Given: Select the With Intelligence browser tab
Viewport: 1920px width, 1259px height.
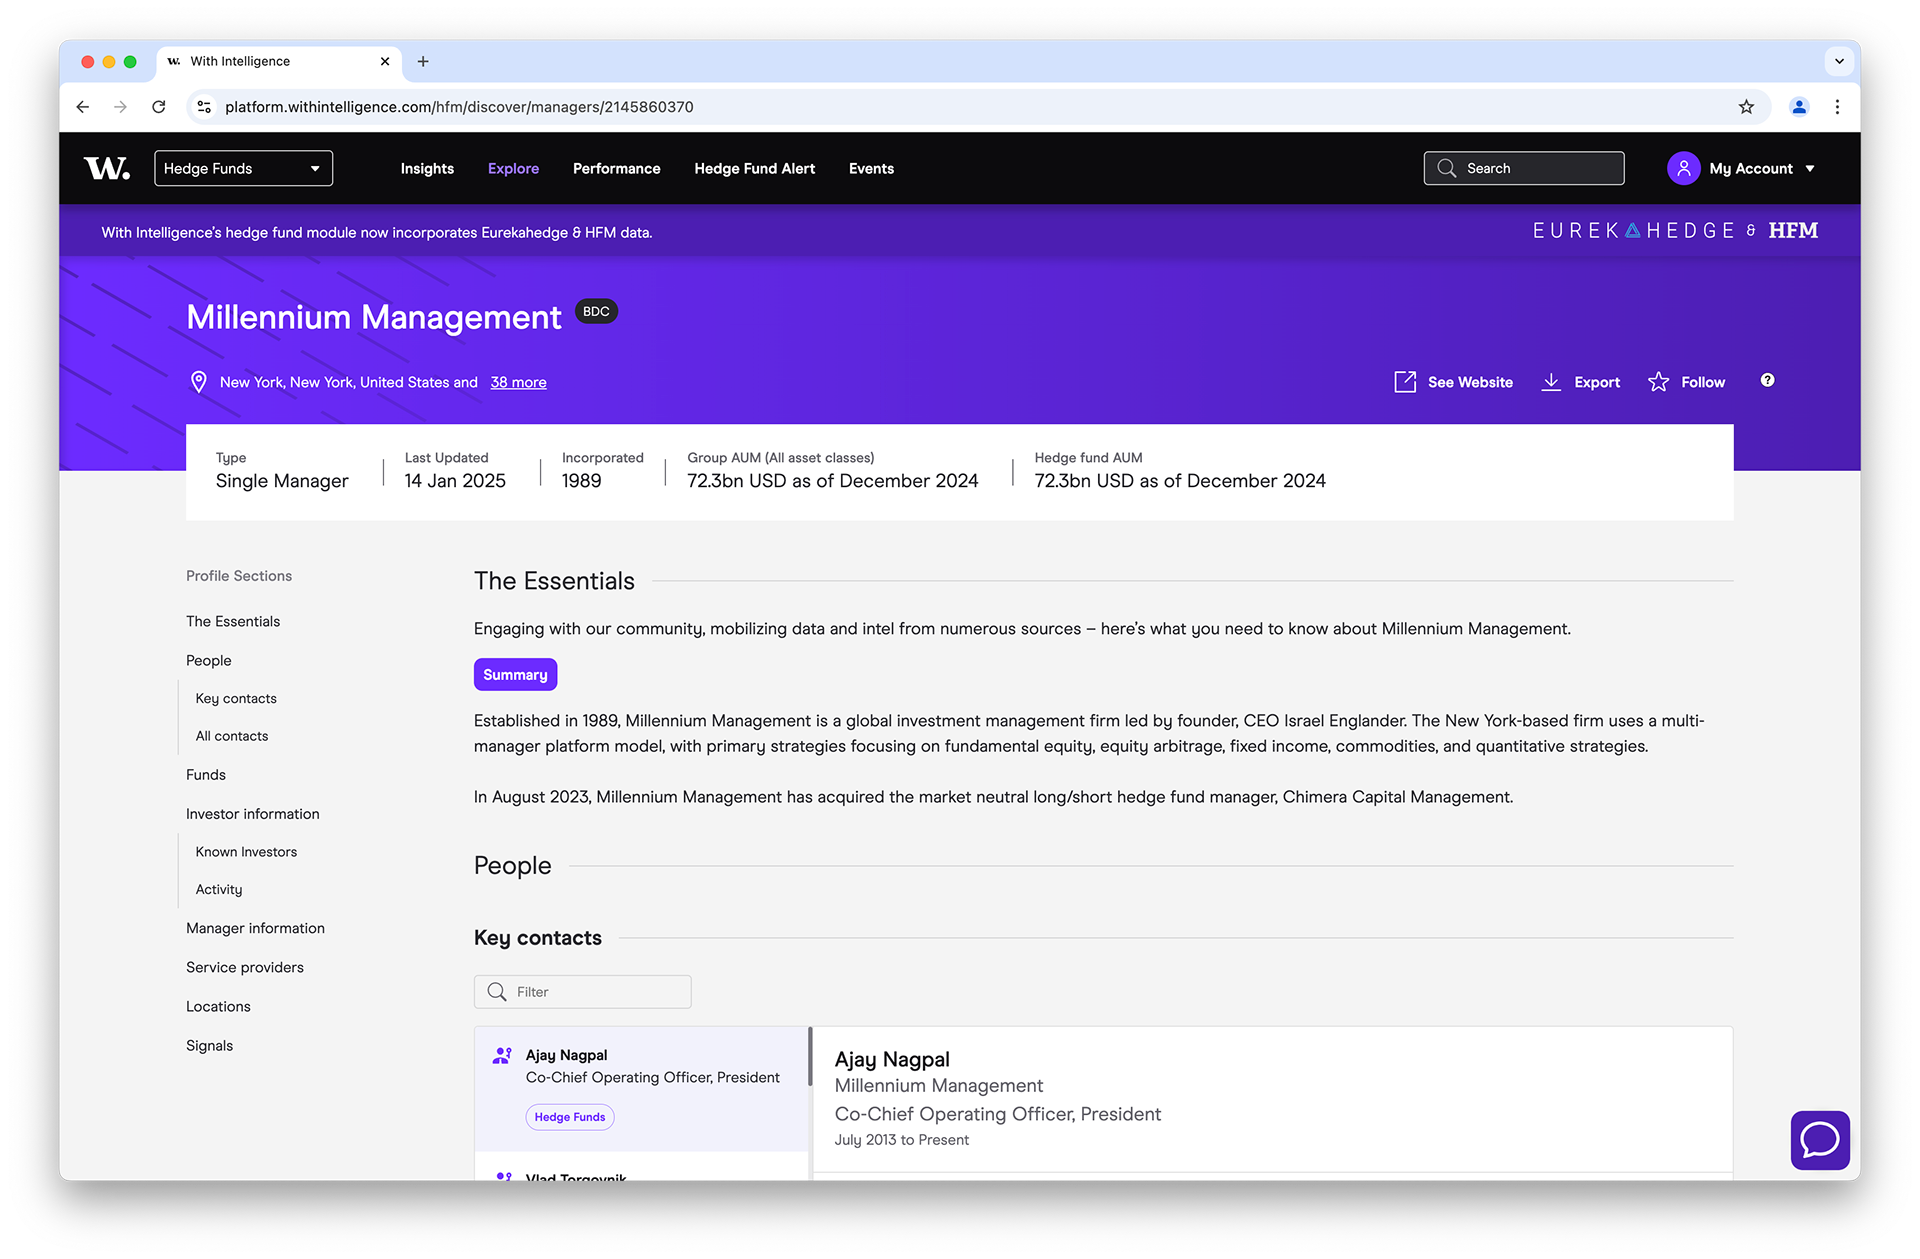Looking at the screenshot, I should point(279,61).
